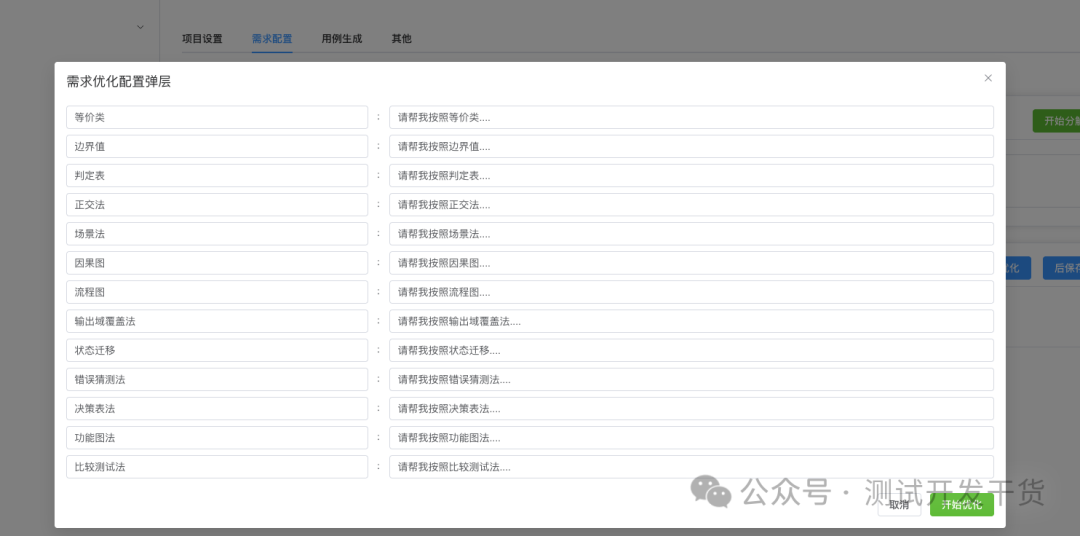Edit the prompt 请帮我按照流程图....
The width and height of the screenshot is (1080, 536).
pyautogui.click(x=692, y=292)
